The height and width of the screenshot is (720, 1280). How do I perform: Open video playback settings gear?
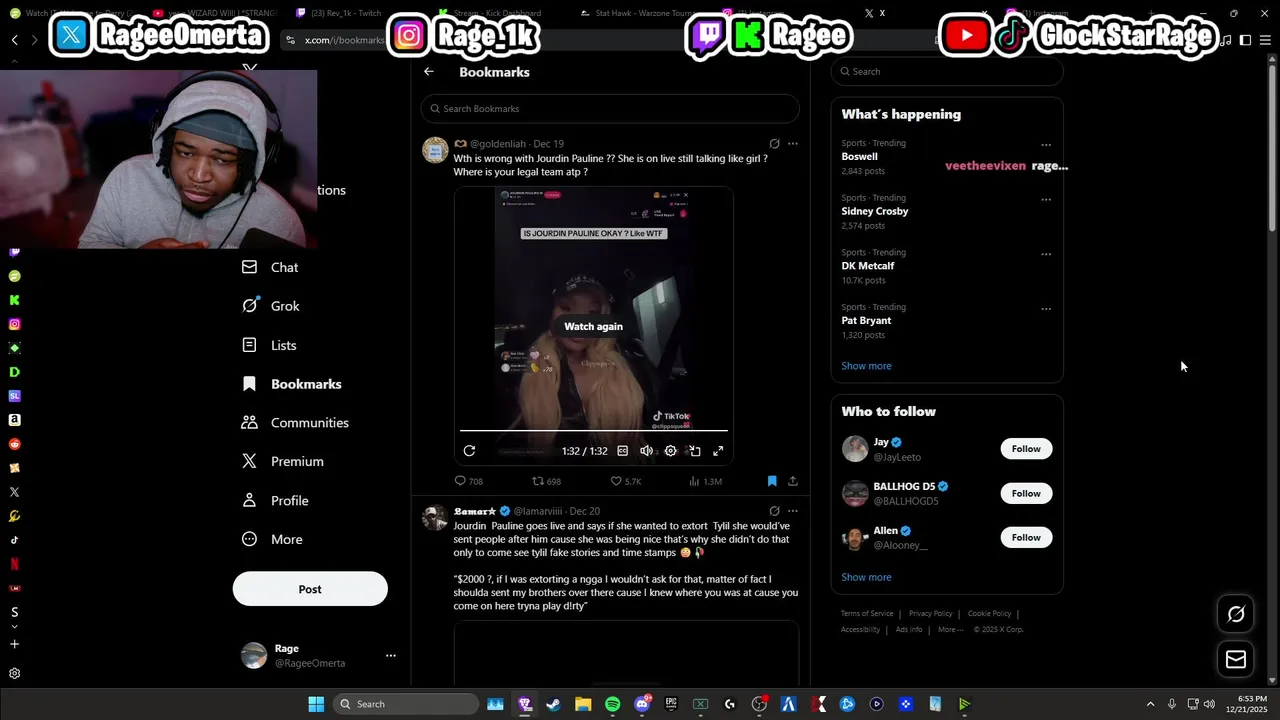click(x=671, y=451)
